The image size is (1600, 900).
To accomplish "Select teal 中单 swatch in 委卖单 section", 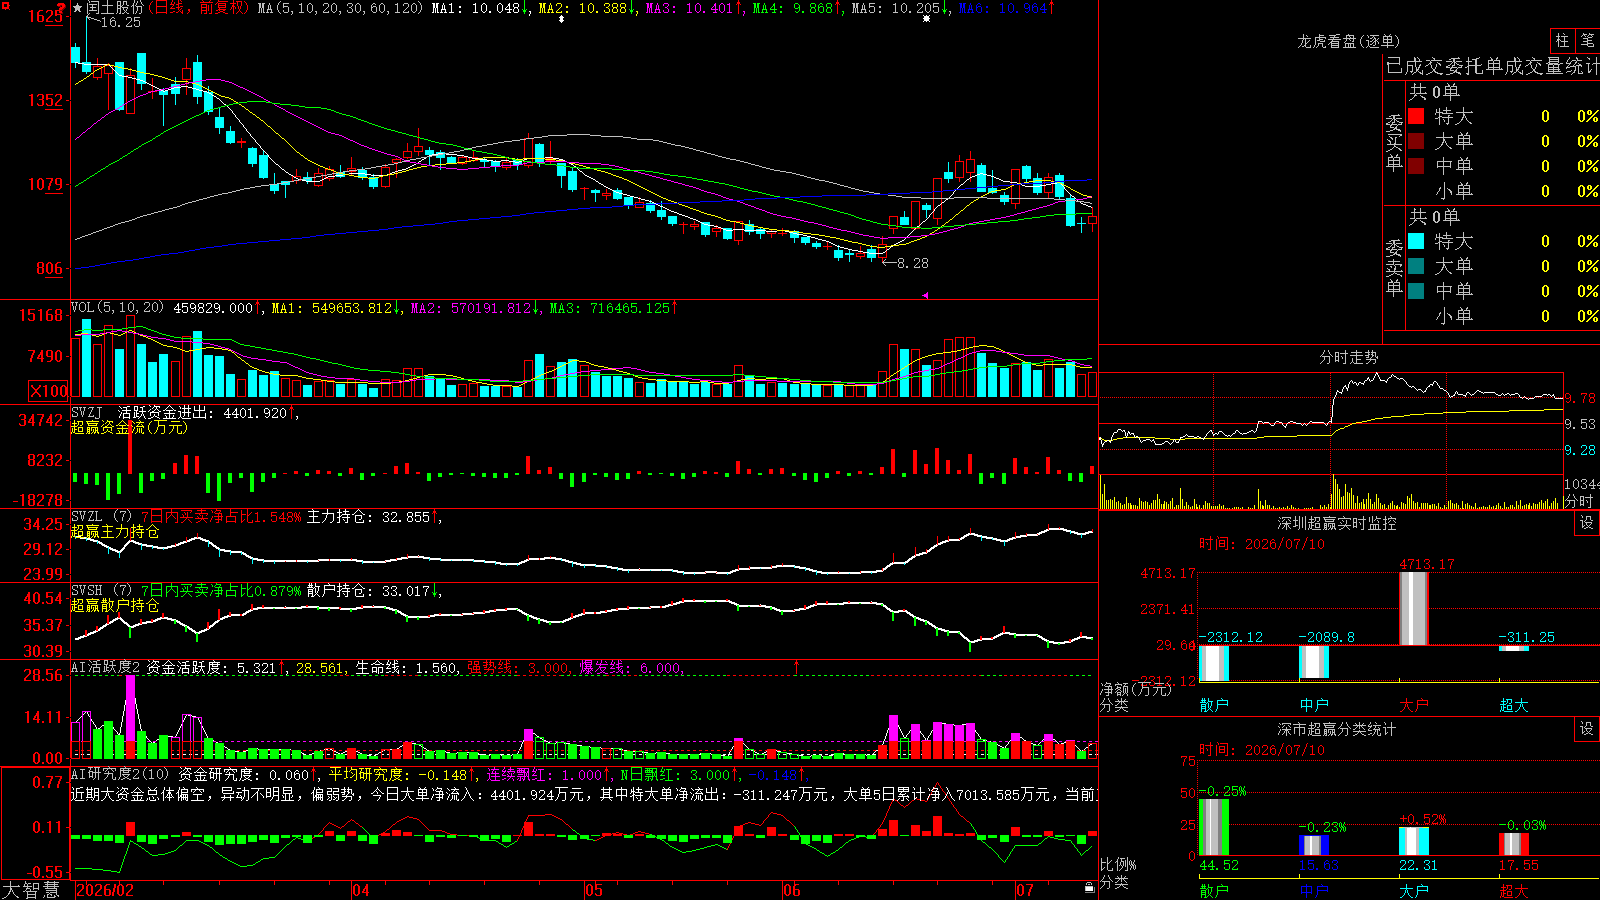I will pos(1416,291).
